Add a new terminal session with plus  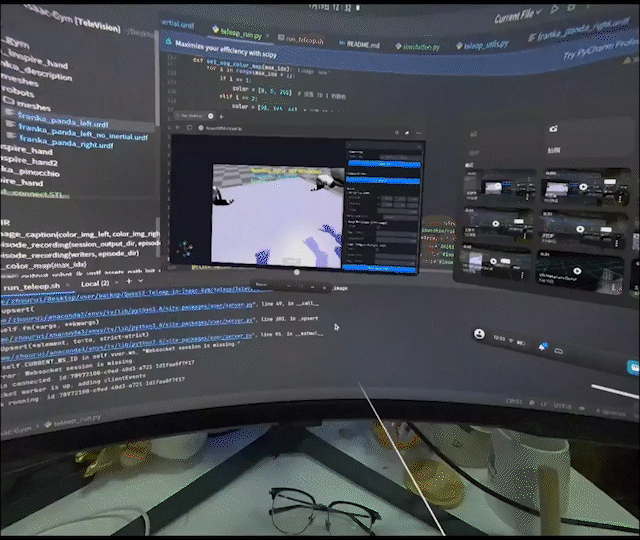(129, 281)
